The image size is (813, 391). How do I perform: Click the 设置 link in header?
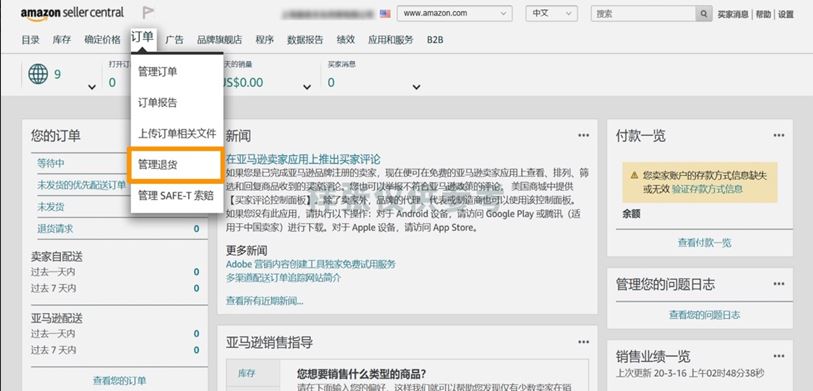click(x=786, y=15)
